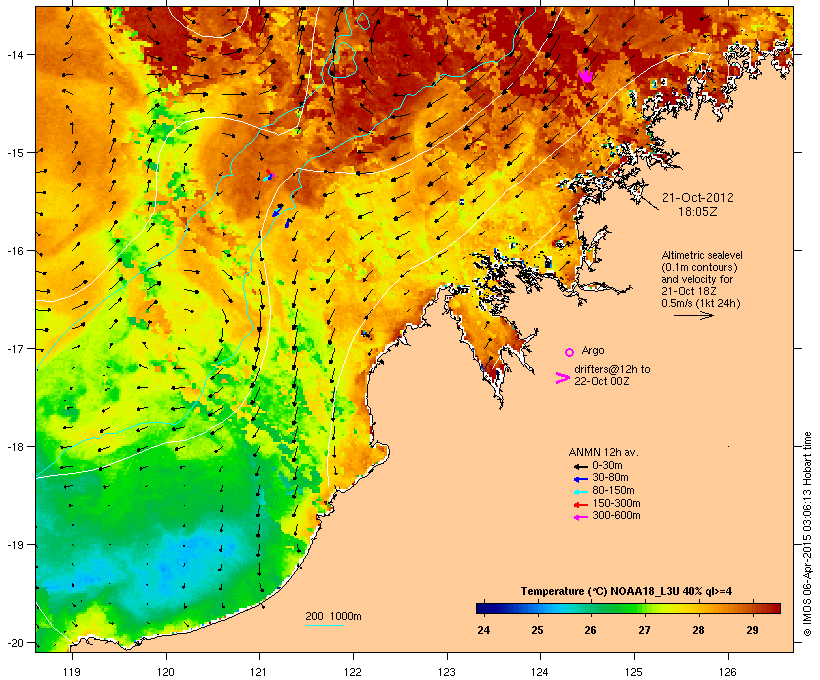Click the magenta drifters arrowhead legend symbol
Image resolution: width=820 pixels, height=680 pixels.
563,378
